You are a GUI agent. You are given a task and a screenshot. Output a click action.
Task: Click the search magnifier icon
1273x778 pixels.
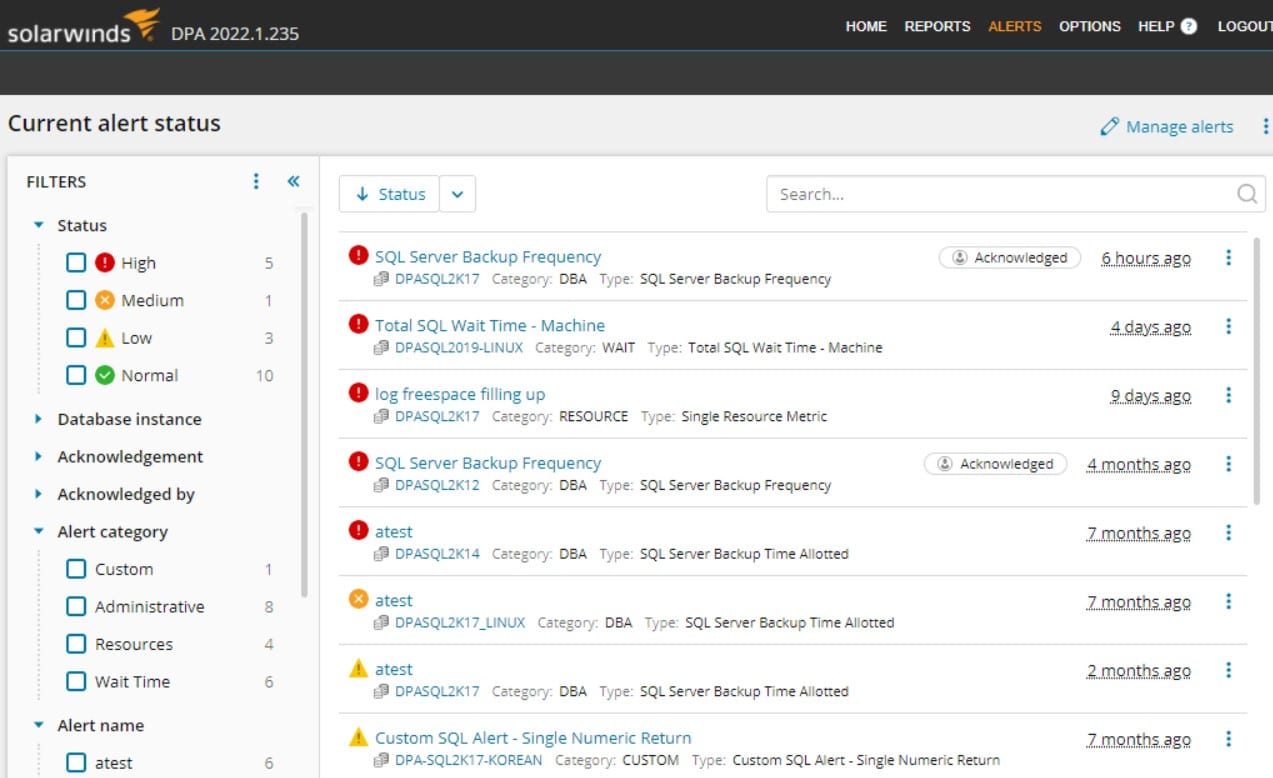tap(1247, 194)
